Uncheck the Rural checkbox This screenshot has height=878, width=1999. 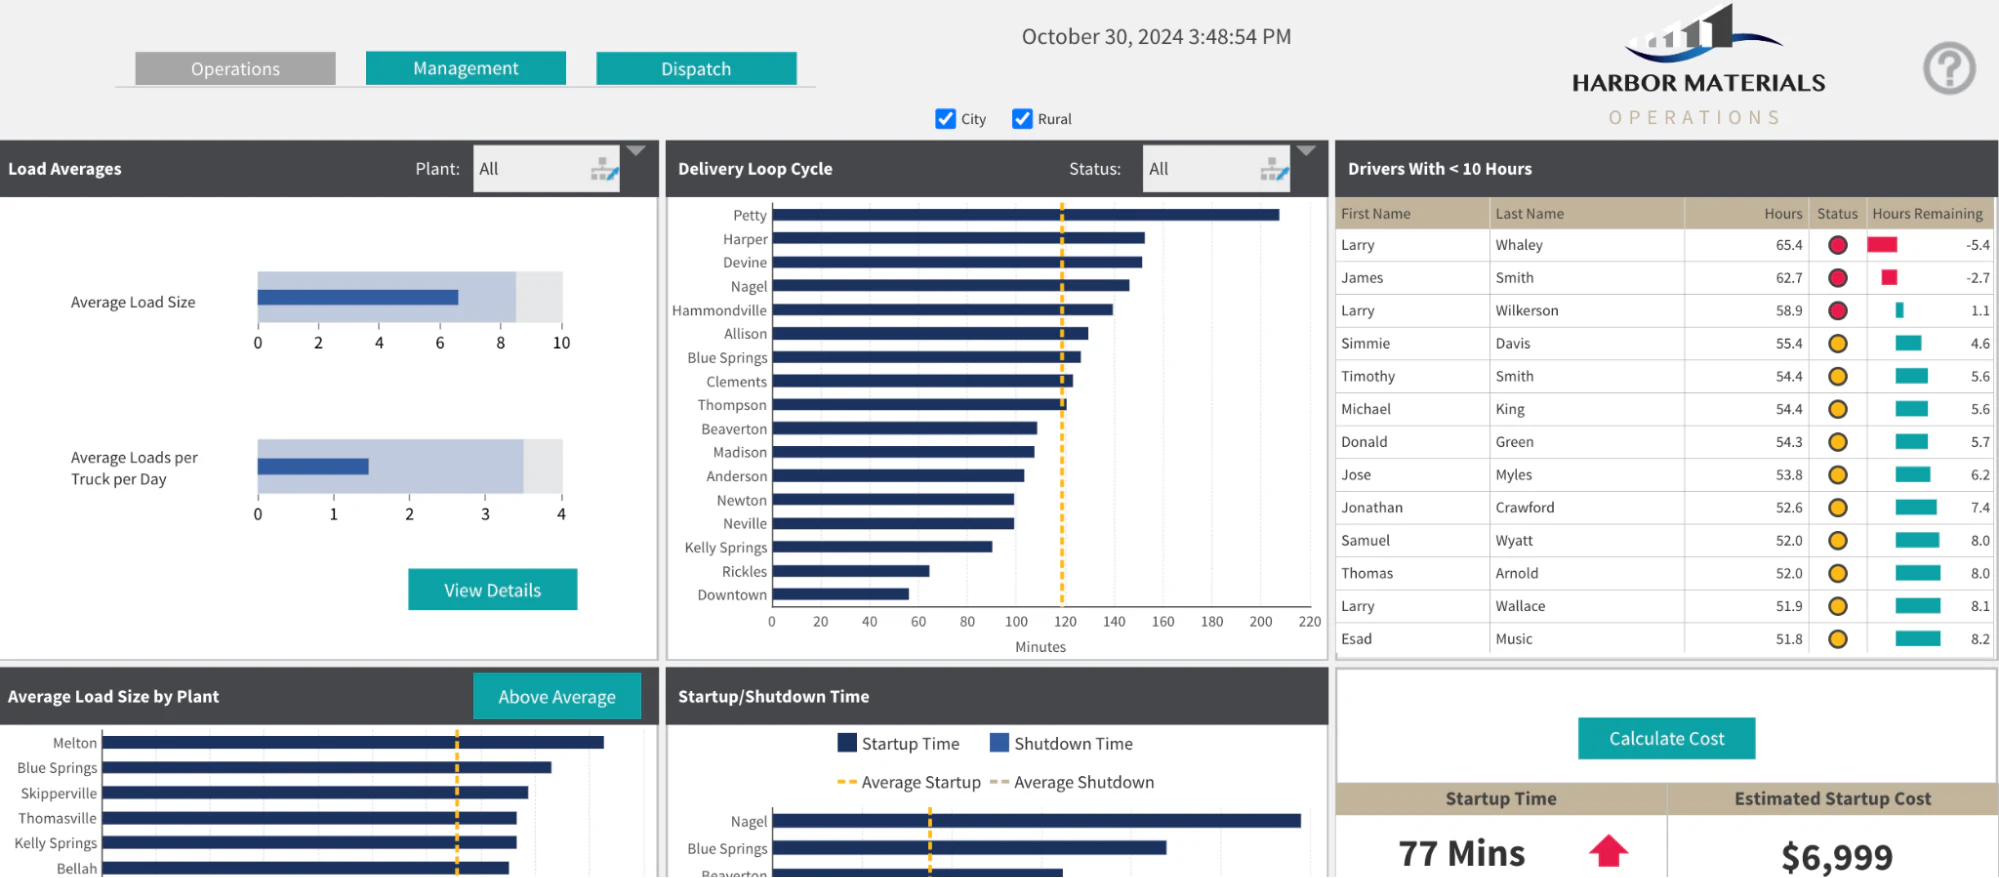[1022, 119]
